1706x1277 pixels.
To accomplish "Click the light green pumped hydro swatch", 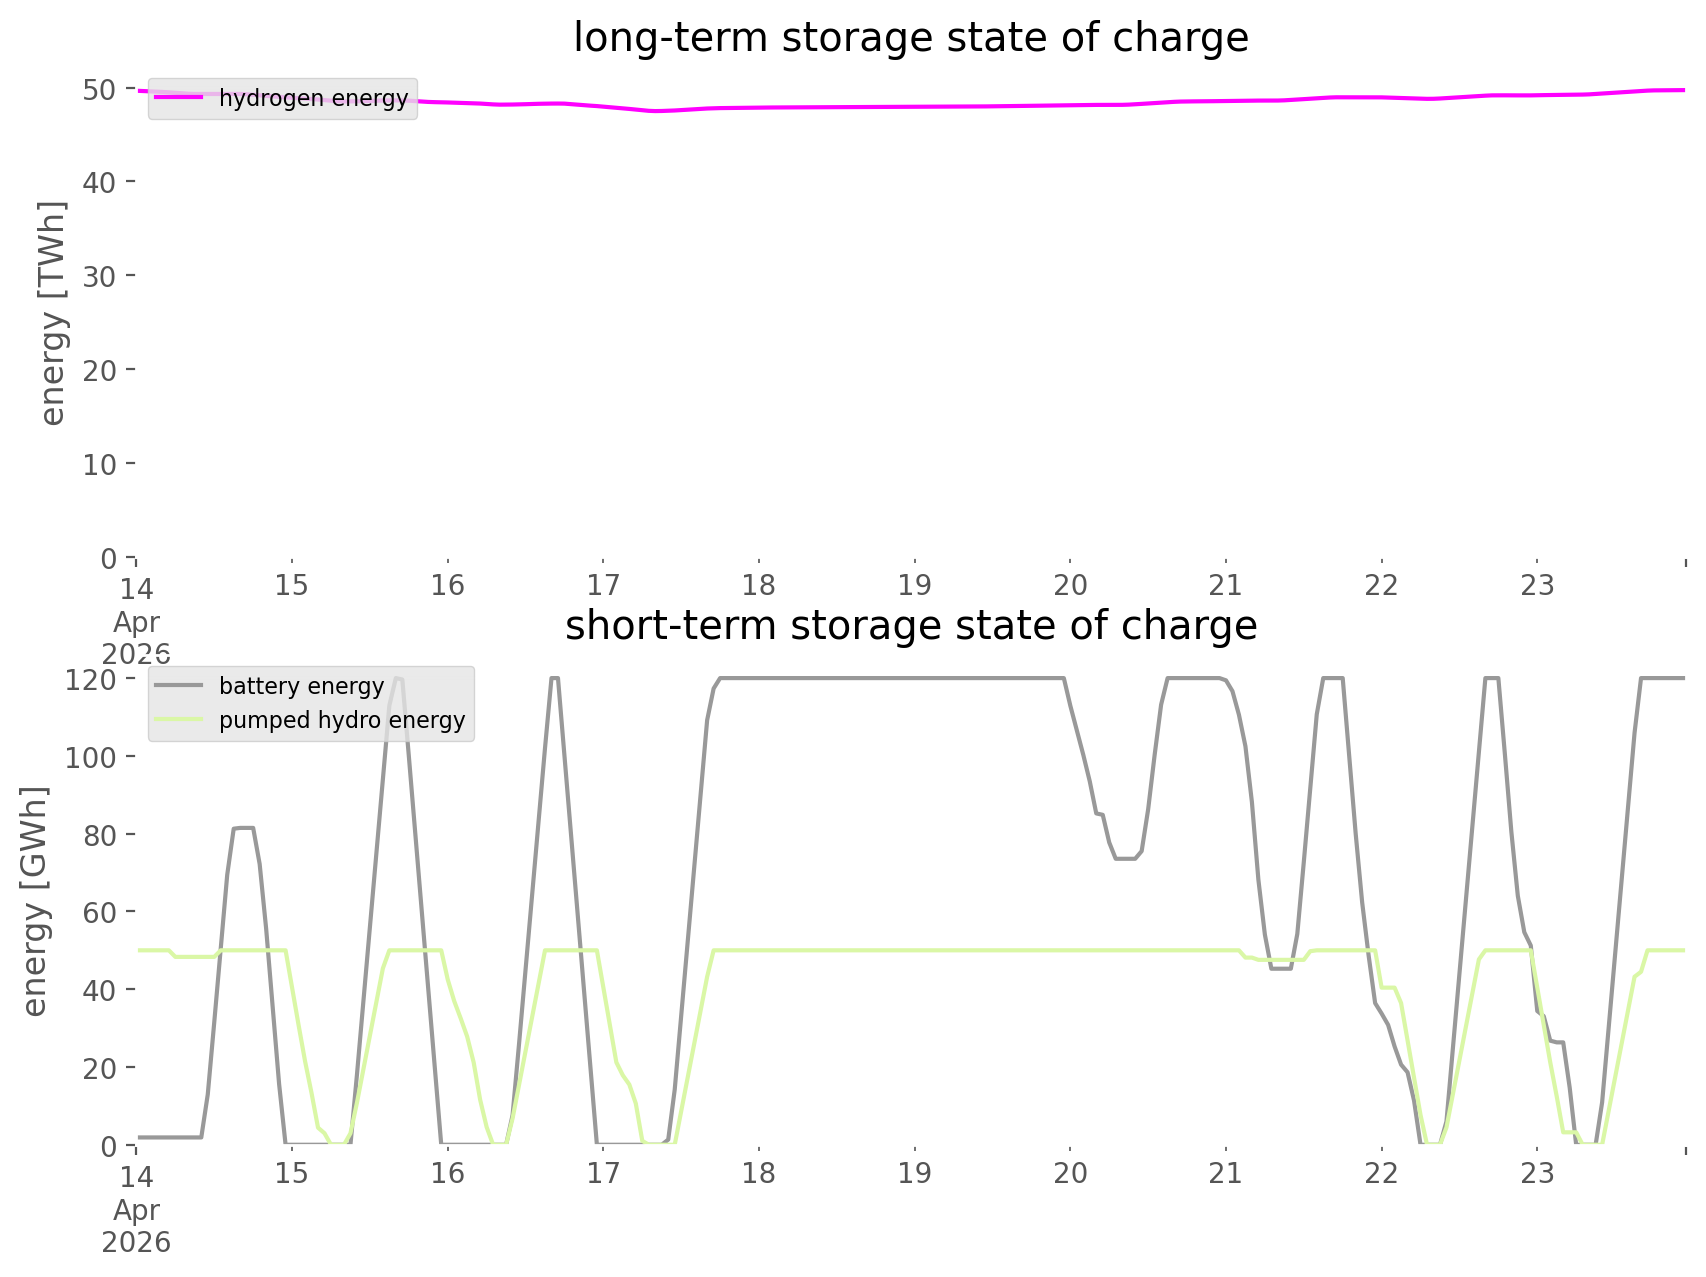I will (179, 720).
